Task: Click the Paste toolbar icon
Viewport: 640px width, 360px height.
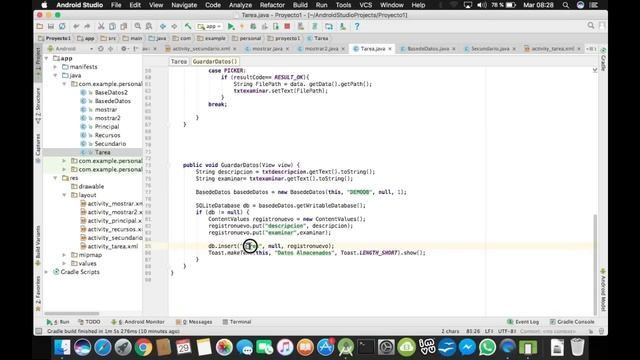Action: [124, 27]
